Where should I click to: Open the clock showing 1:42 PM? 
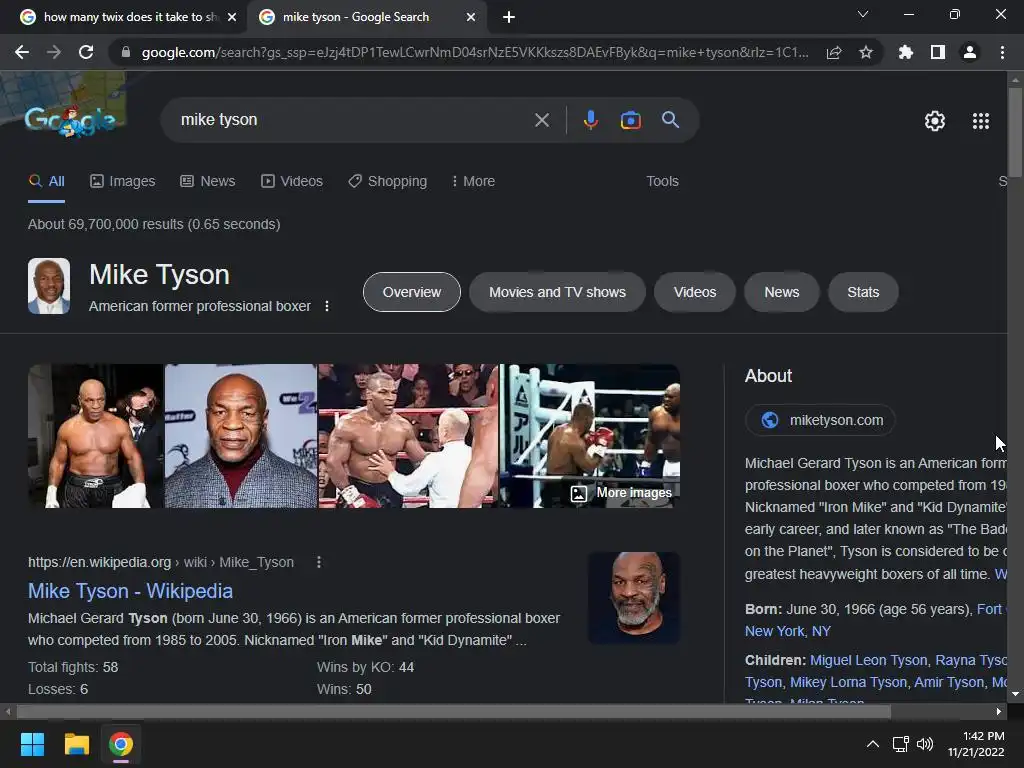[x=976, y=744]
